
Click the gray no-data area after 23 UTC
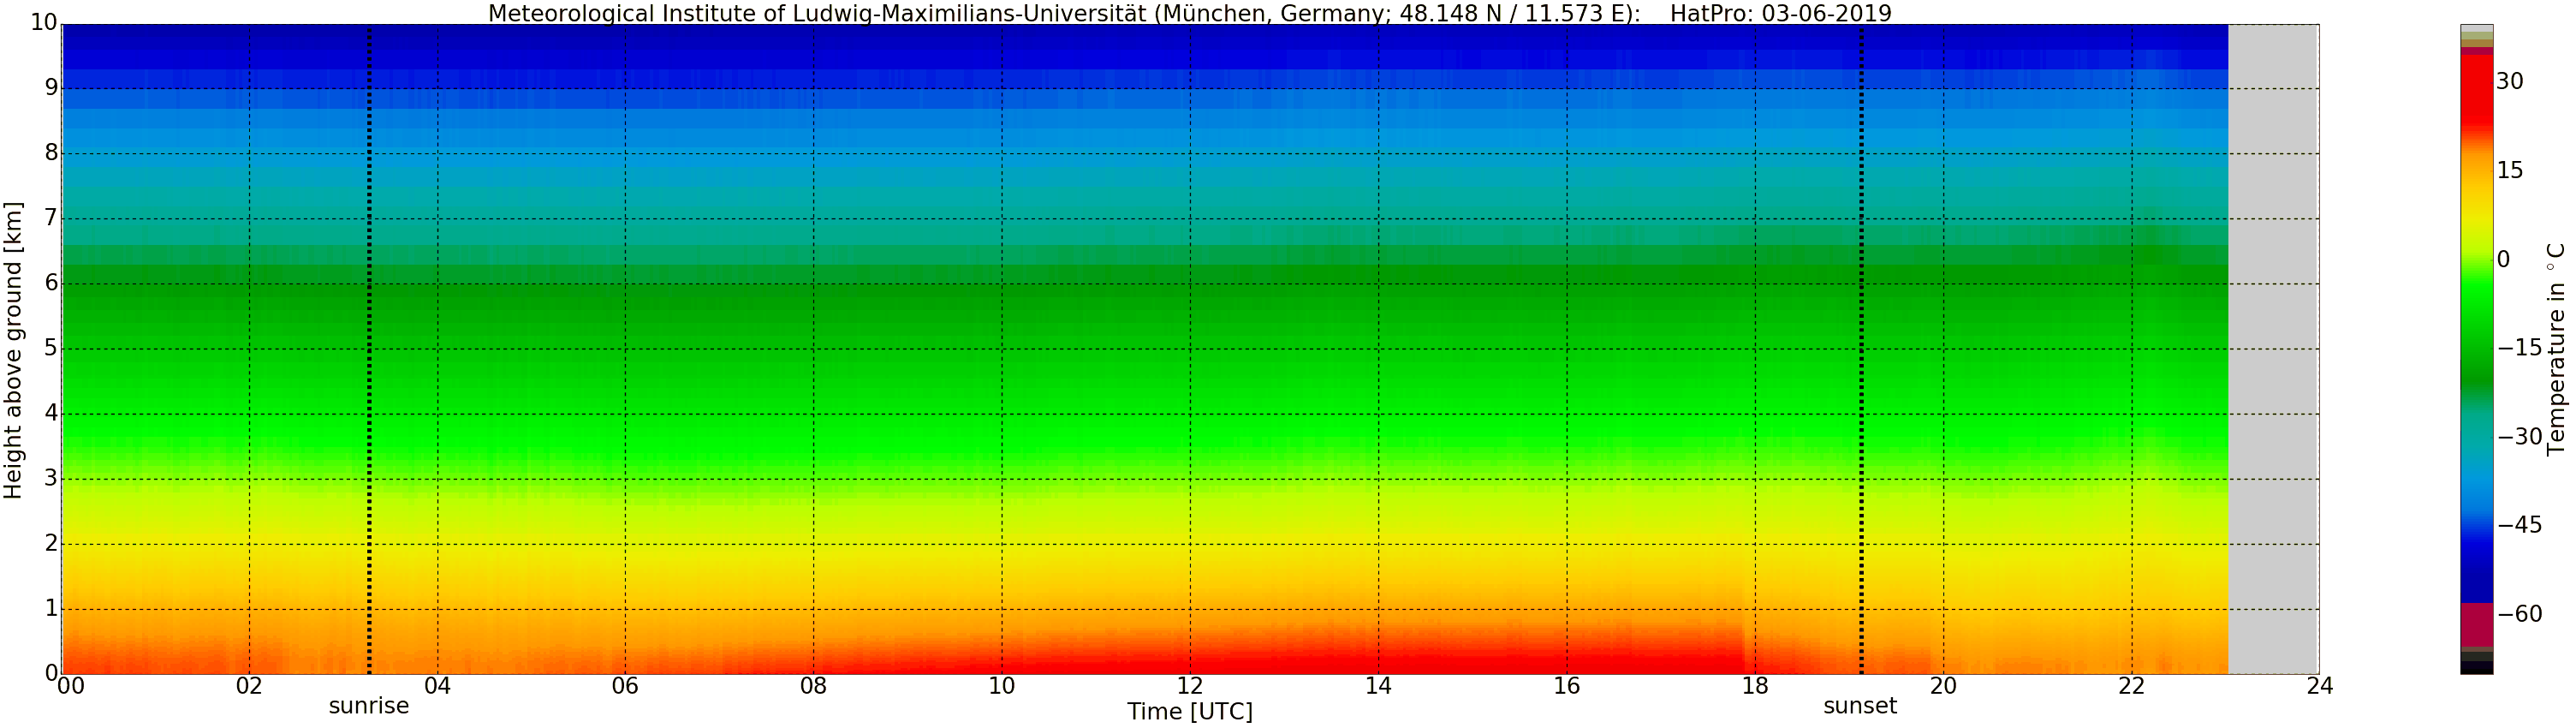pyautogui.click(x=2272, y=350)
